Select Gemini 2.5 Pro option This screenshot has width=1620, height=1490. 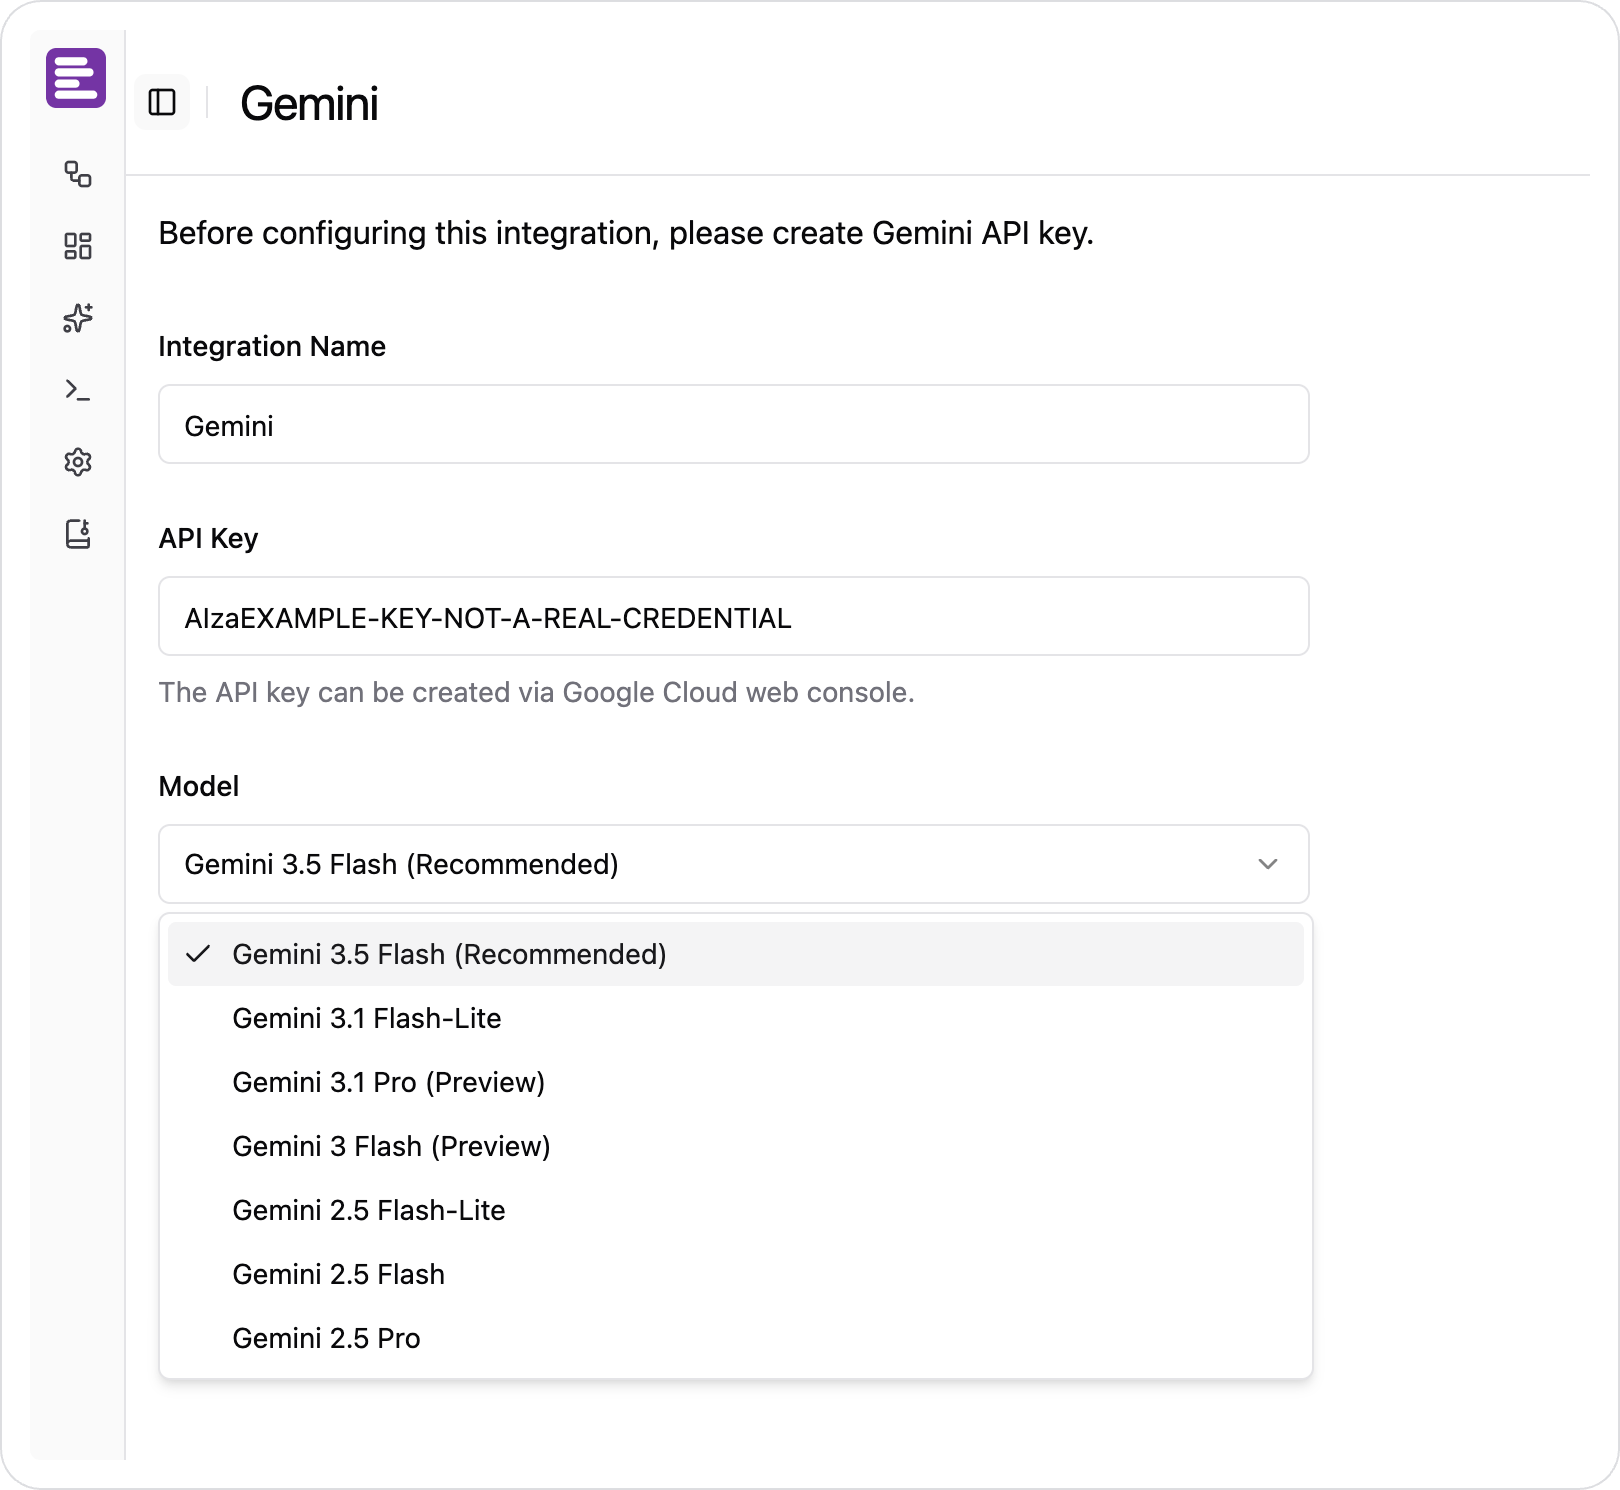click(736, 1338)
